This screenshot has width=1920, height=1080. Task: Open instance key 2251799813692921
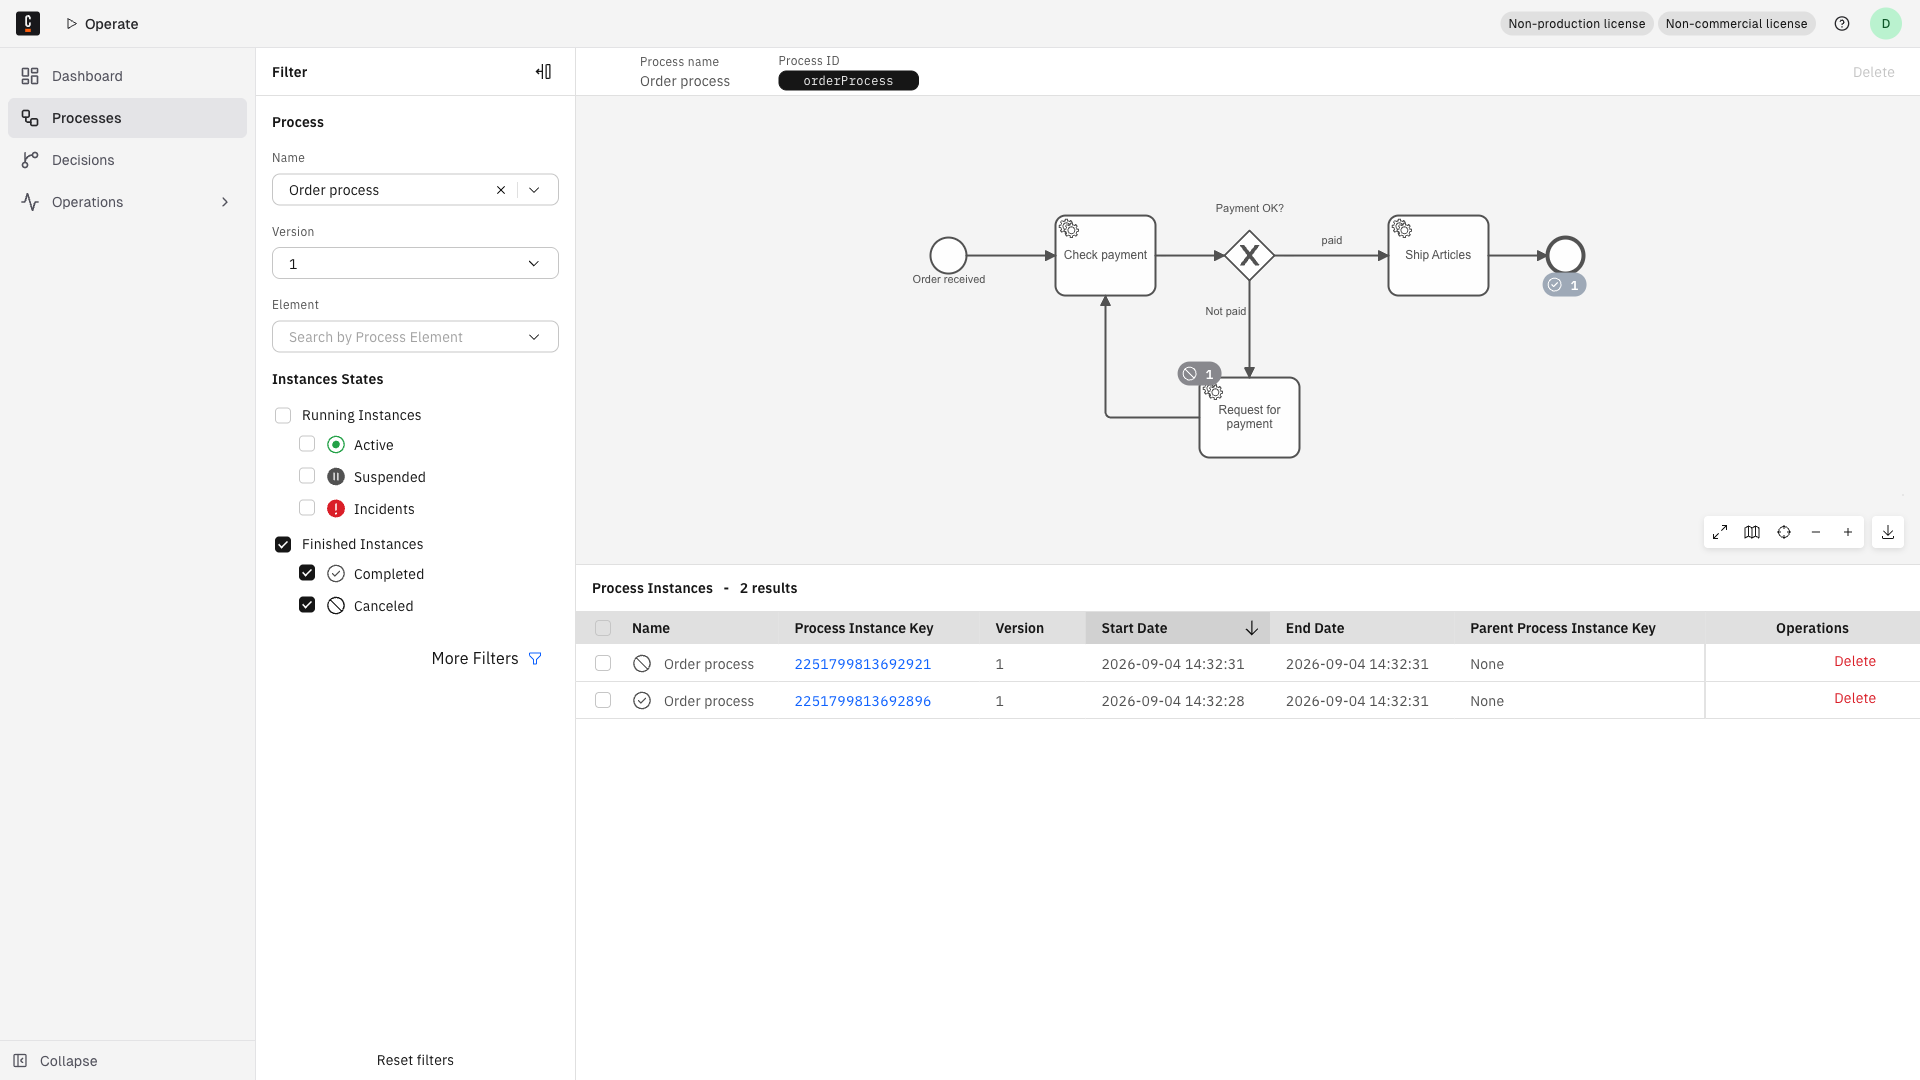click(863, 664)
